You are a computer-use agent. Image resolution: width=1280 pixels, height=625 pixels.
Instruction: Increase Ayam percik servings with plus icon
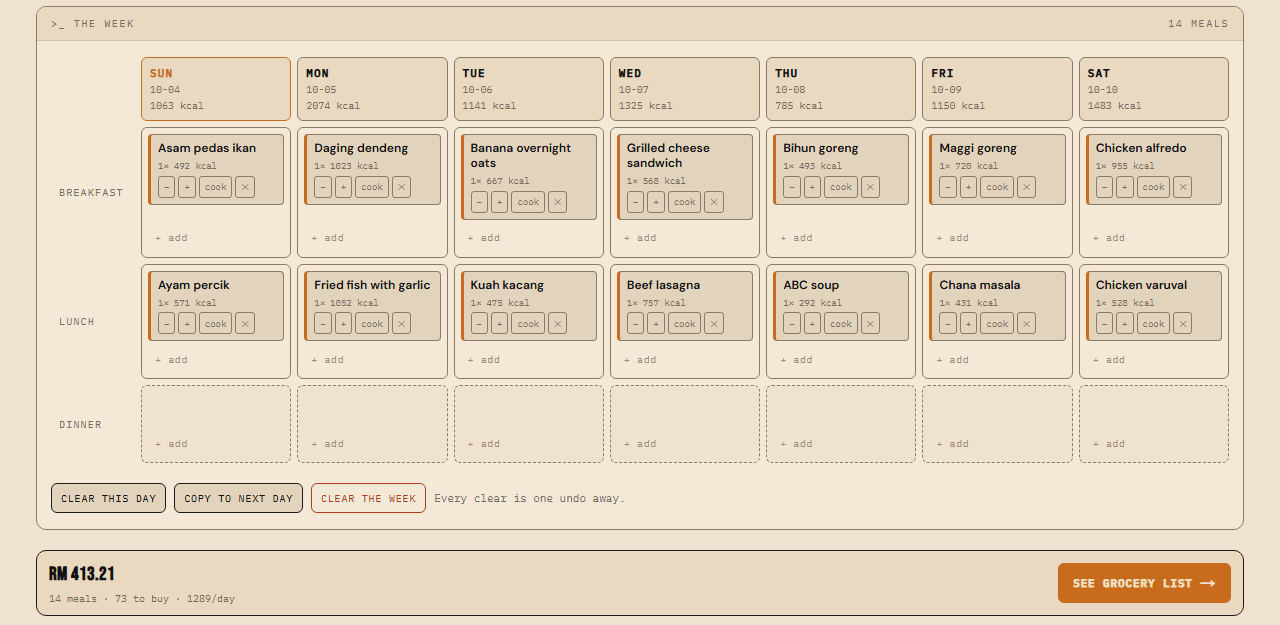coord(187,323)
